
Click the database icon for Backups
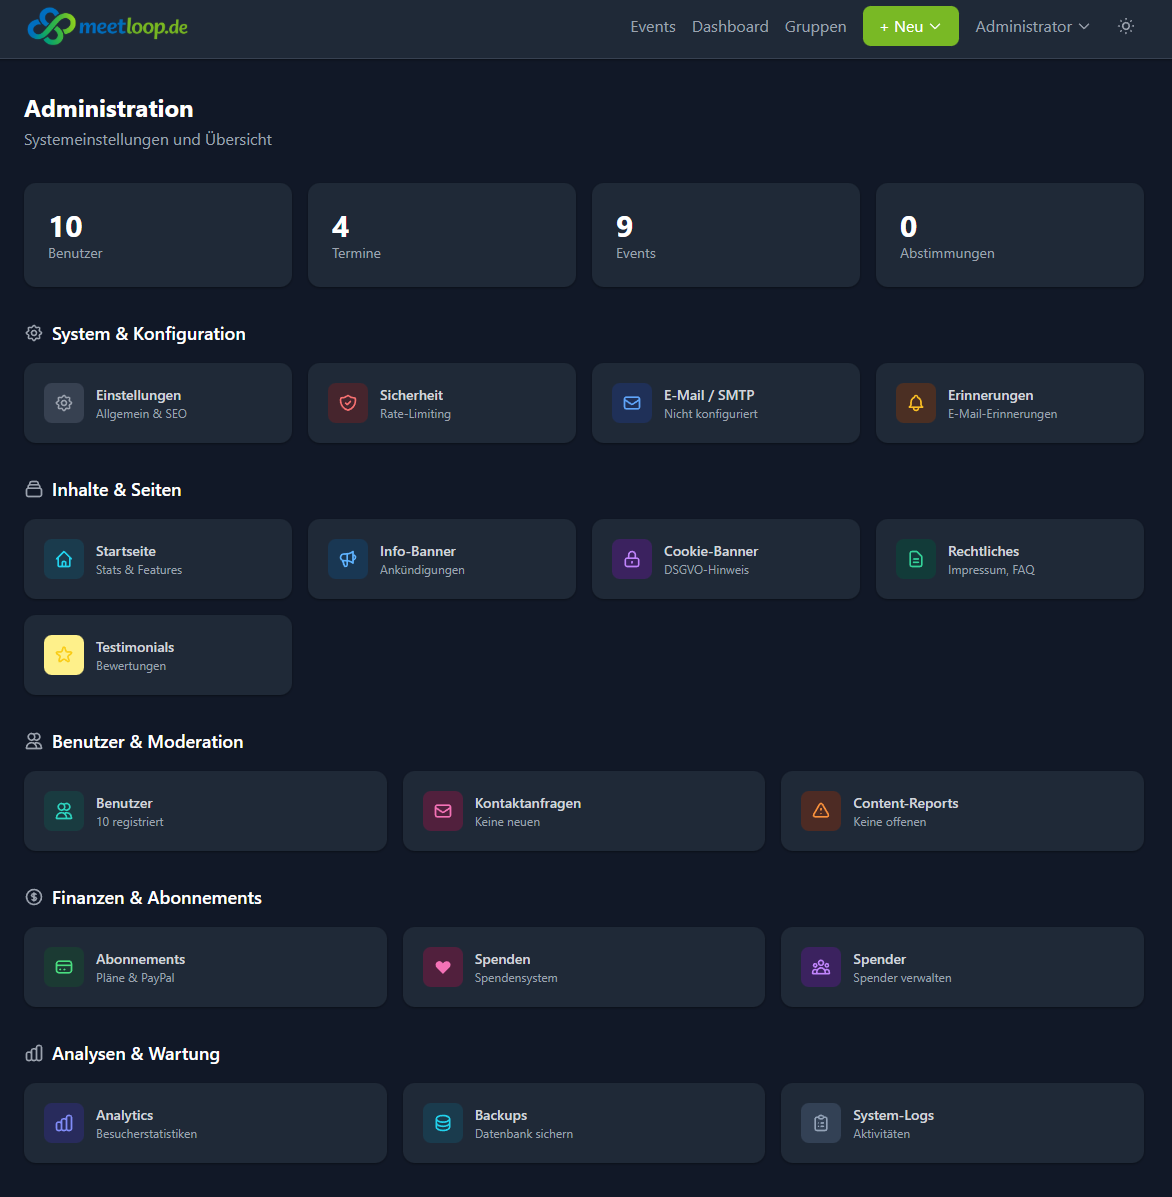click(443, 1123)
